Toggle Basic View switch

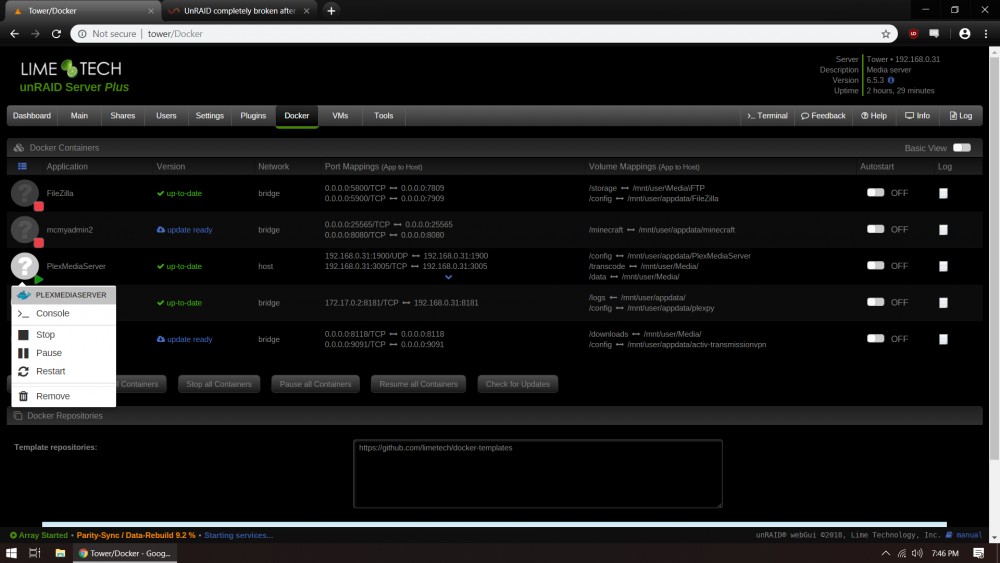pyautogui.click(x=962, y=148)
